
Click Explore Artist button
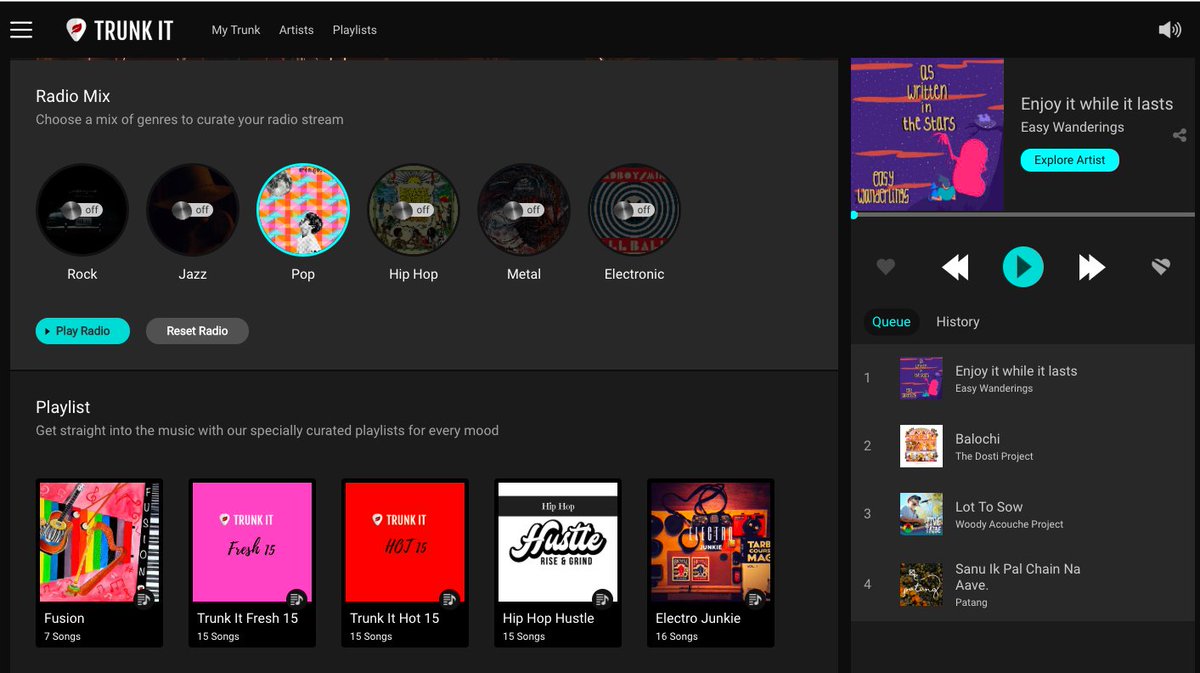[1070, 160]
